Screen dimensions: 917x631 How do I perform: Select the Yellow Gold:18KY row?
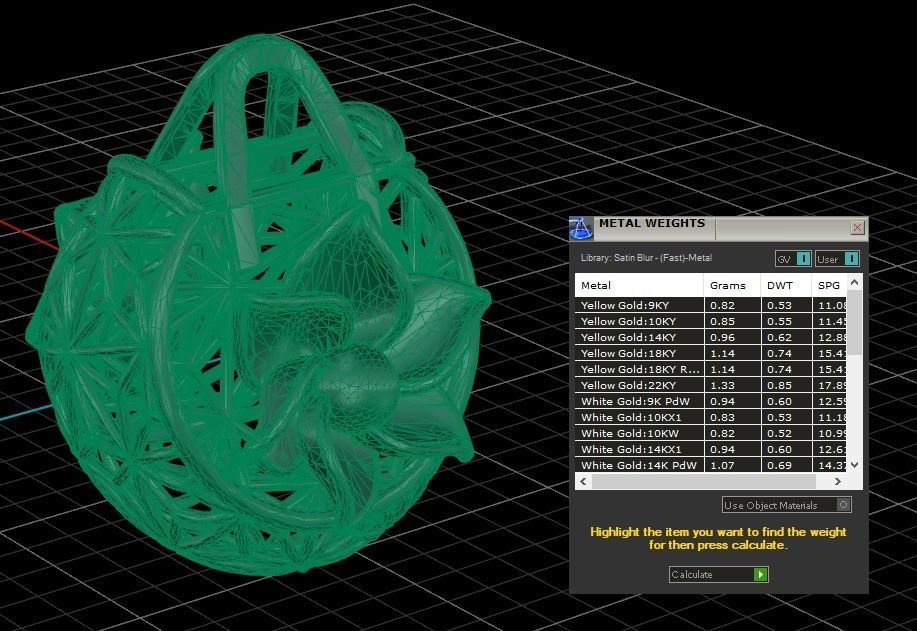pyautogui.click(x=711, y=353)
